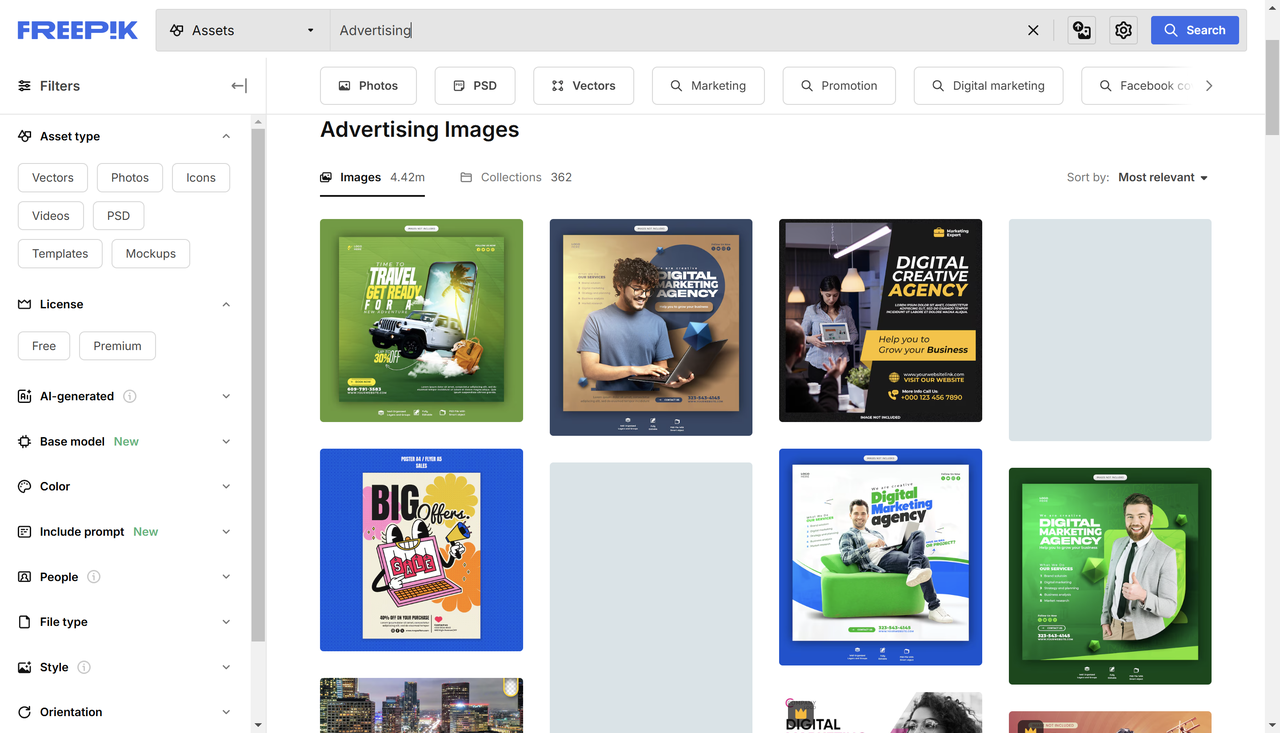1280x733 pixels.
Task: Click the Filters funnel icon
Action: [x=23, y=86]
